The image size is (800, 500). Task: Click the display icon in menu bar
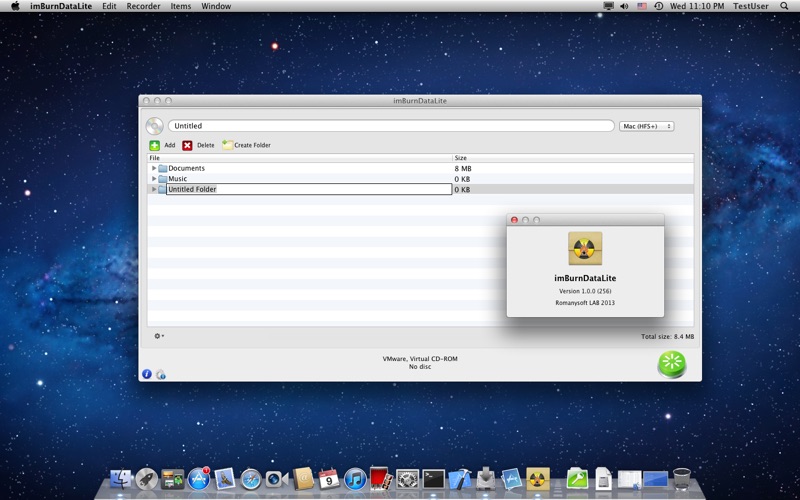tap(608, 6)
